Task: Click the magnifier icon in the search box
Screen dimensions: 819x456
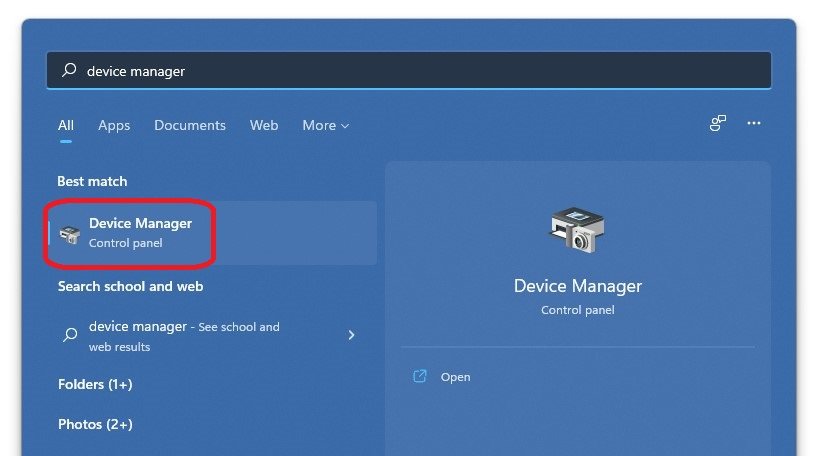Action: point(69,70)
